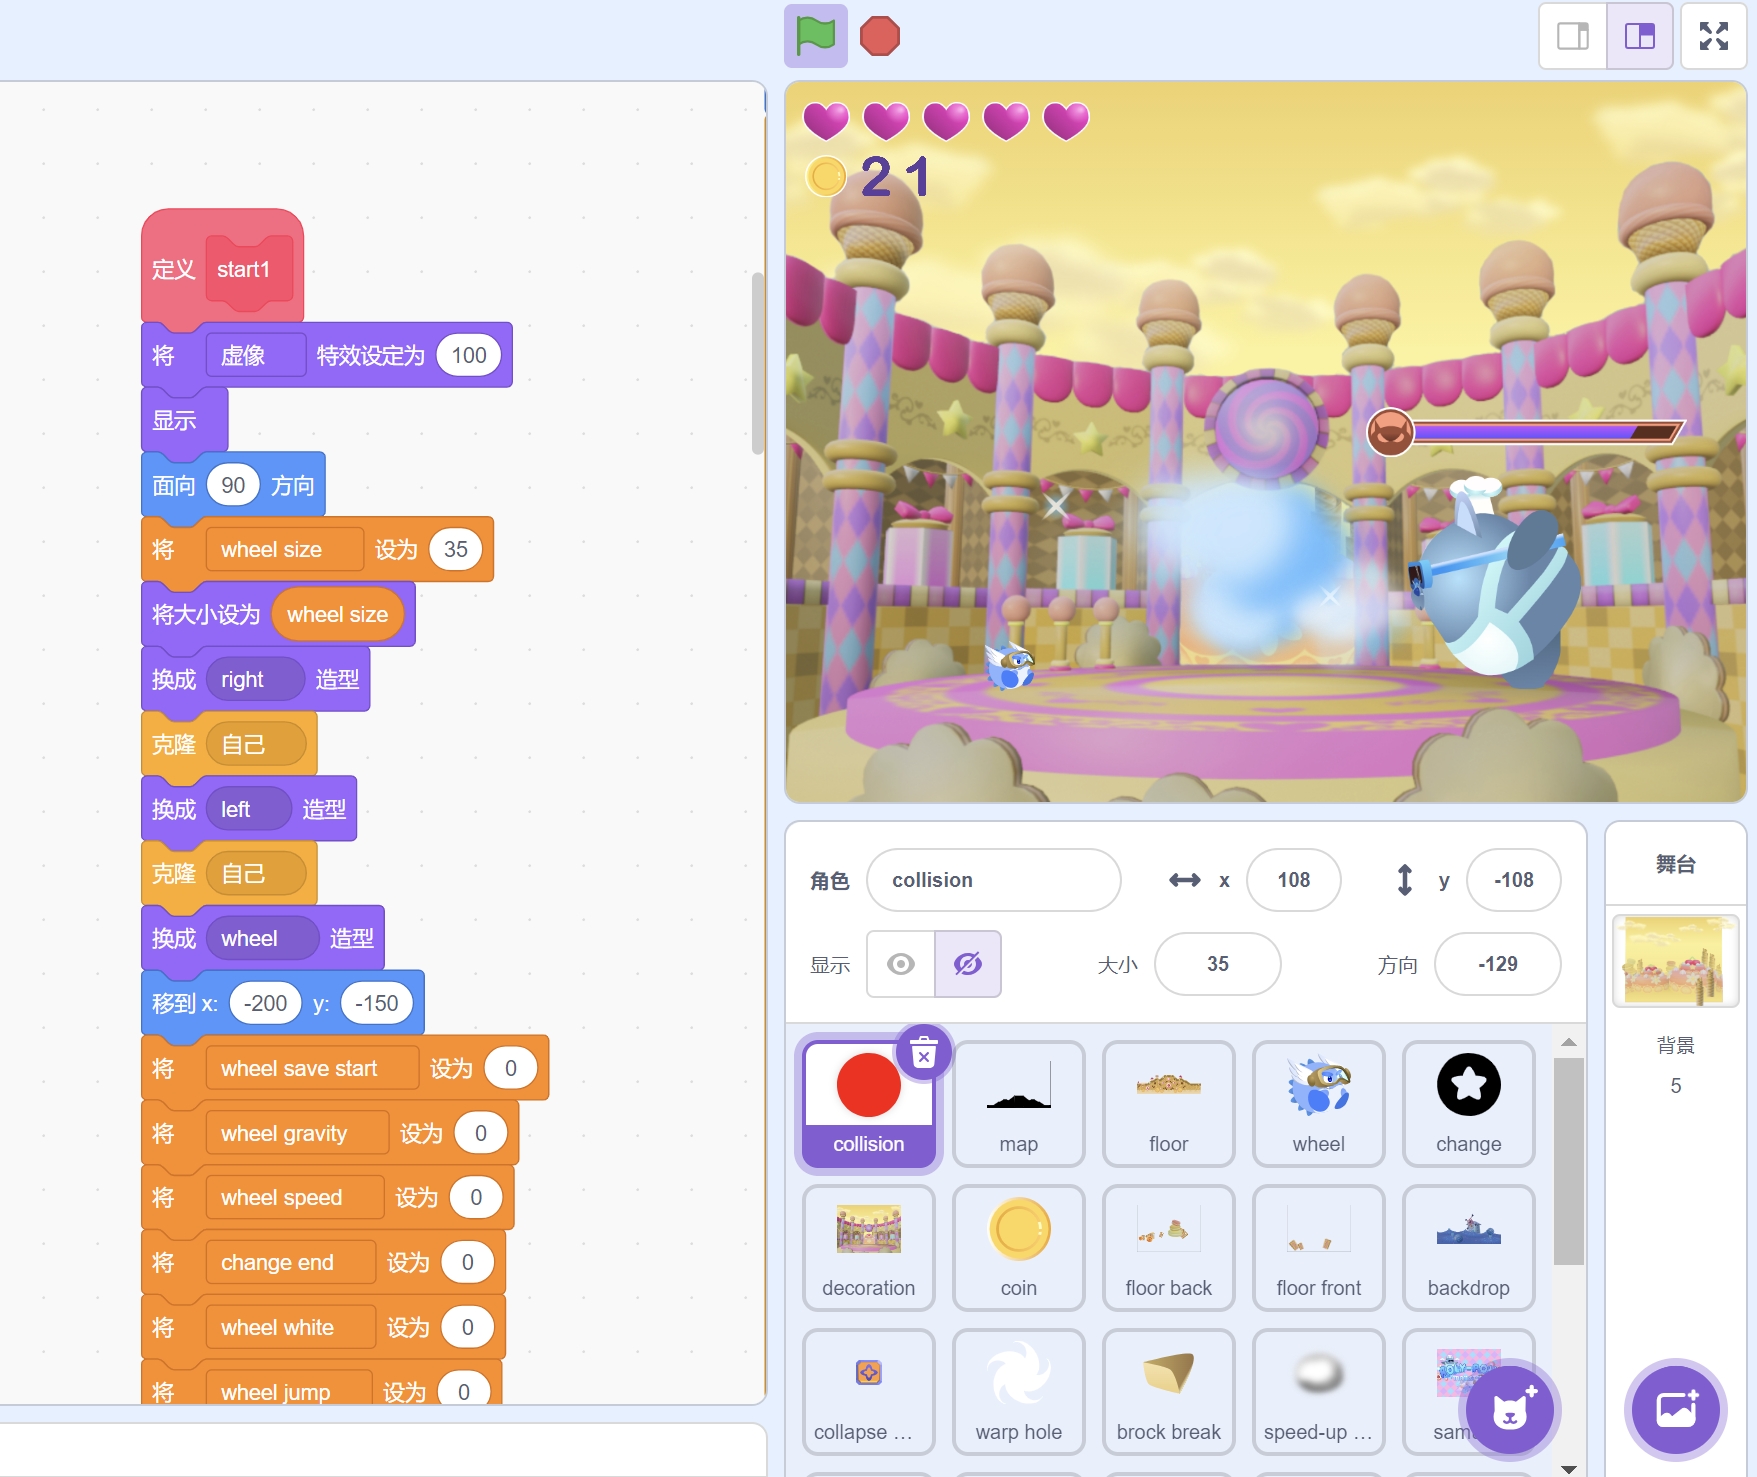Show the sprite using the eye icon
Screen dimensions: 1757x1477
tap(900, 964)
